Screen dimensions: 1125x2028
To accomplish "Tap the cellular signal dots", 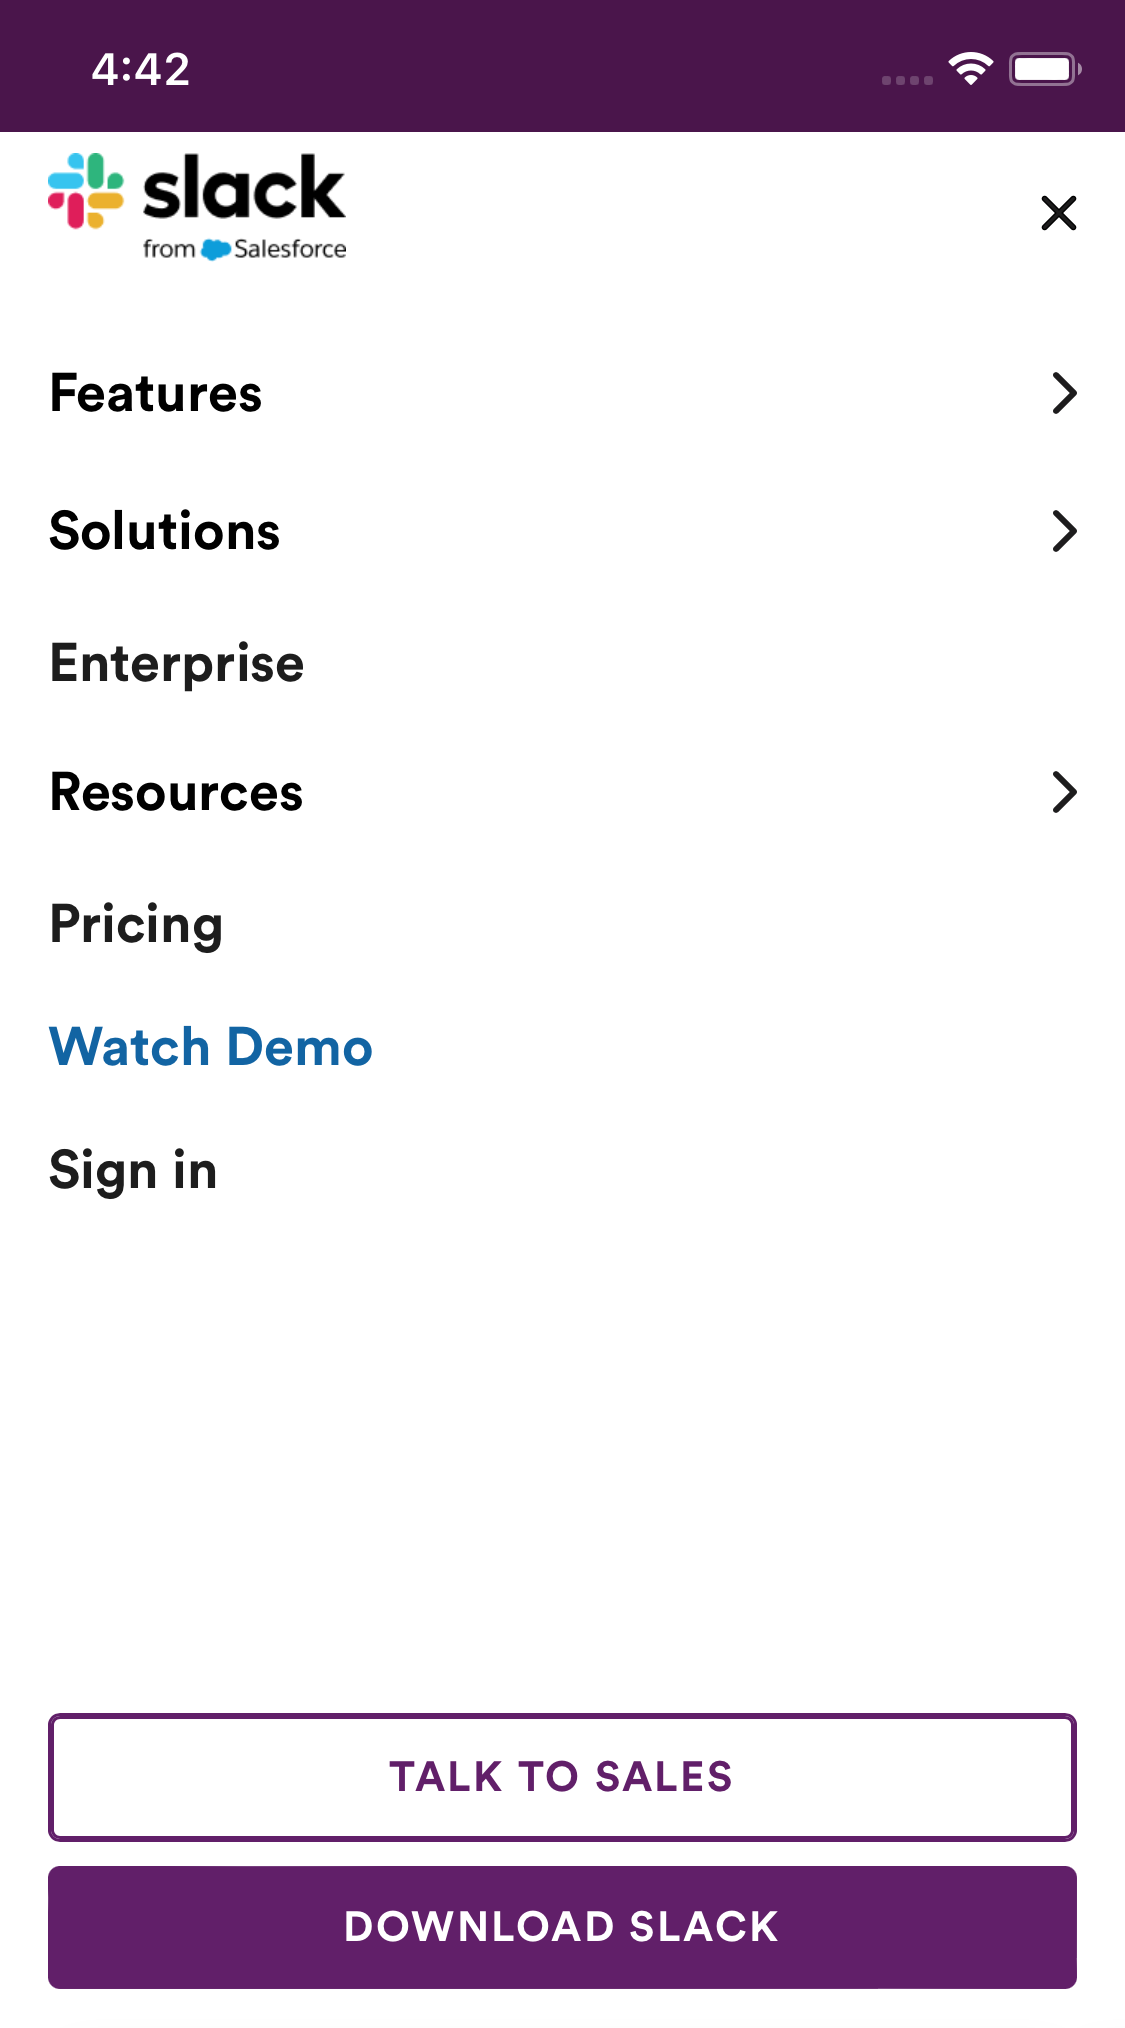I will (907, 80).
